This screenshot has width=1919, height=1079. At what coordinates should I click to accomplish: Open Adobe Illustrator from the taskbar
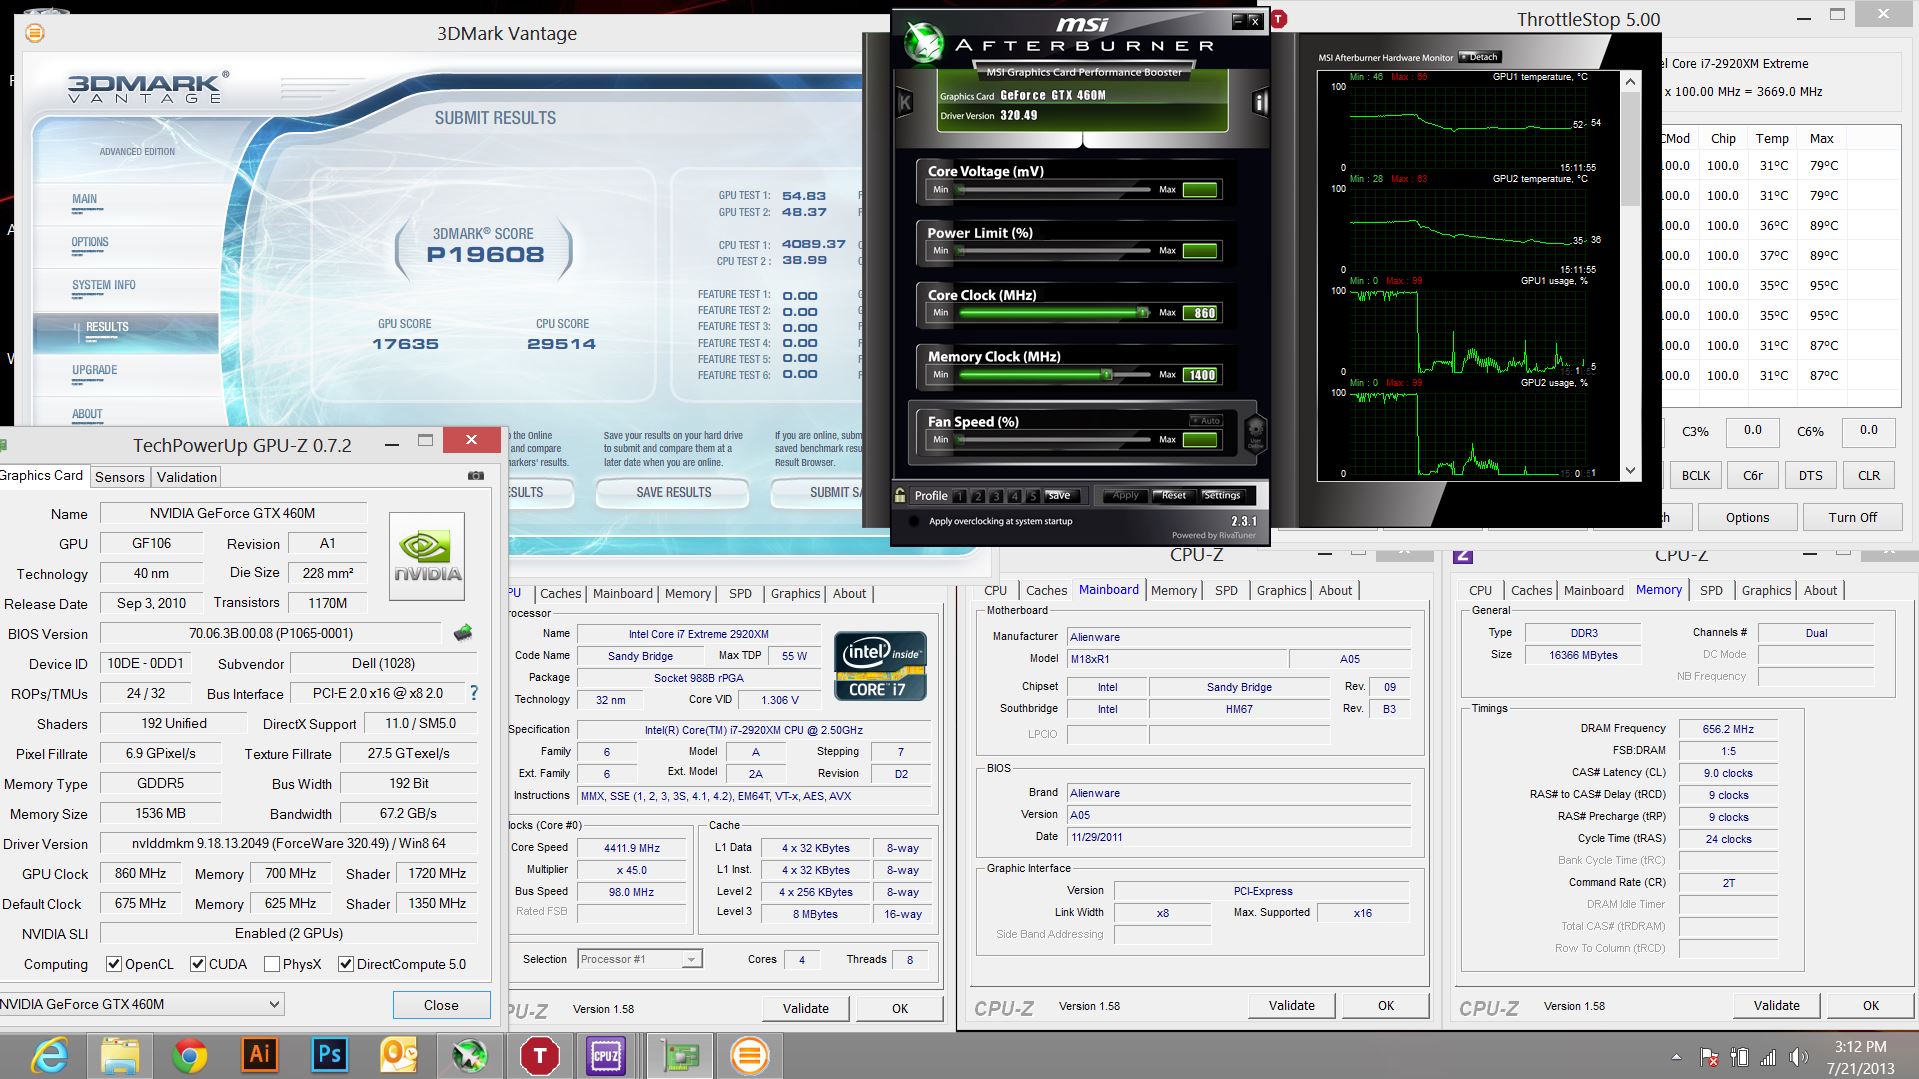[260, 1055]
